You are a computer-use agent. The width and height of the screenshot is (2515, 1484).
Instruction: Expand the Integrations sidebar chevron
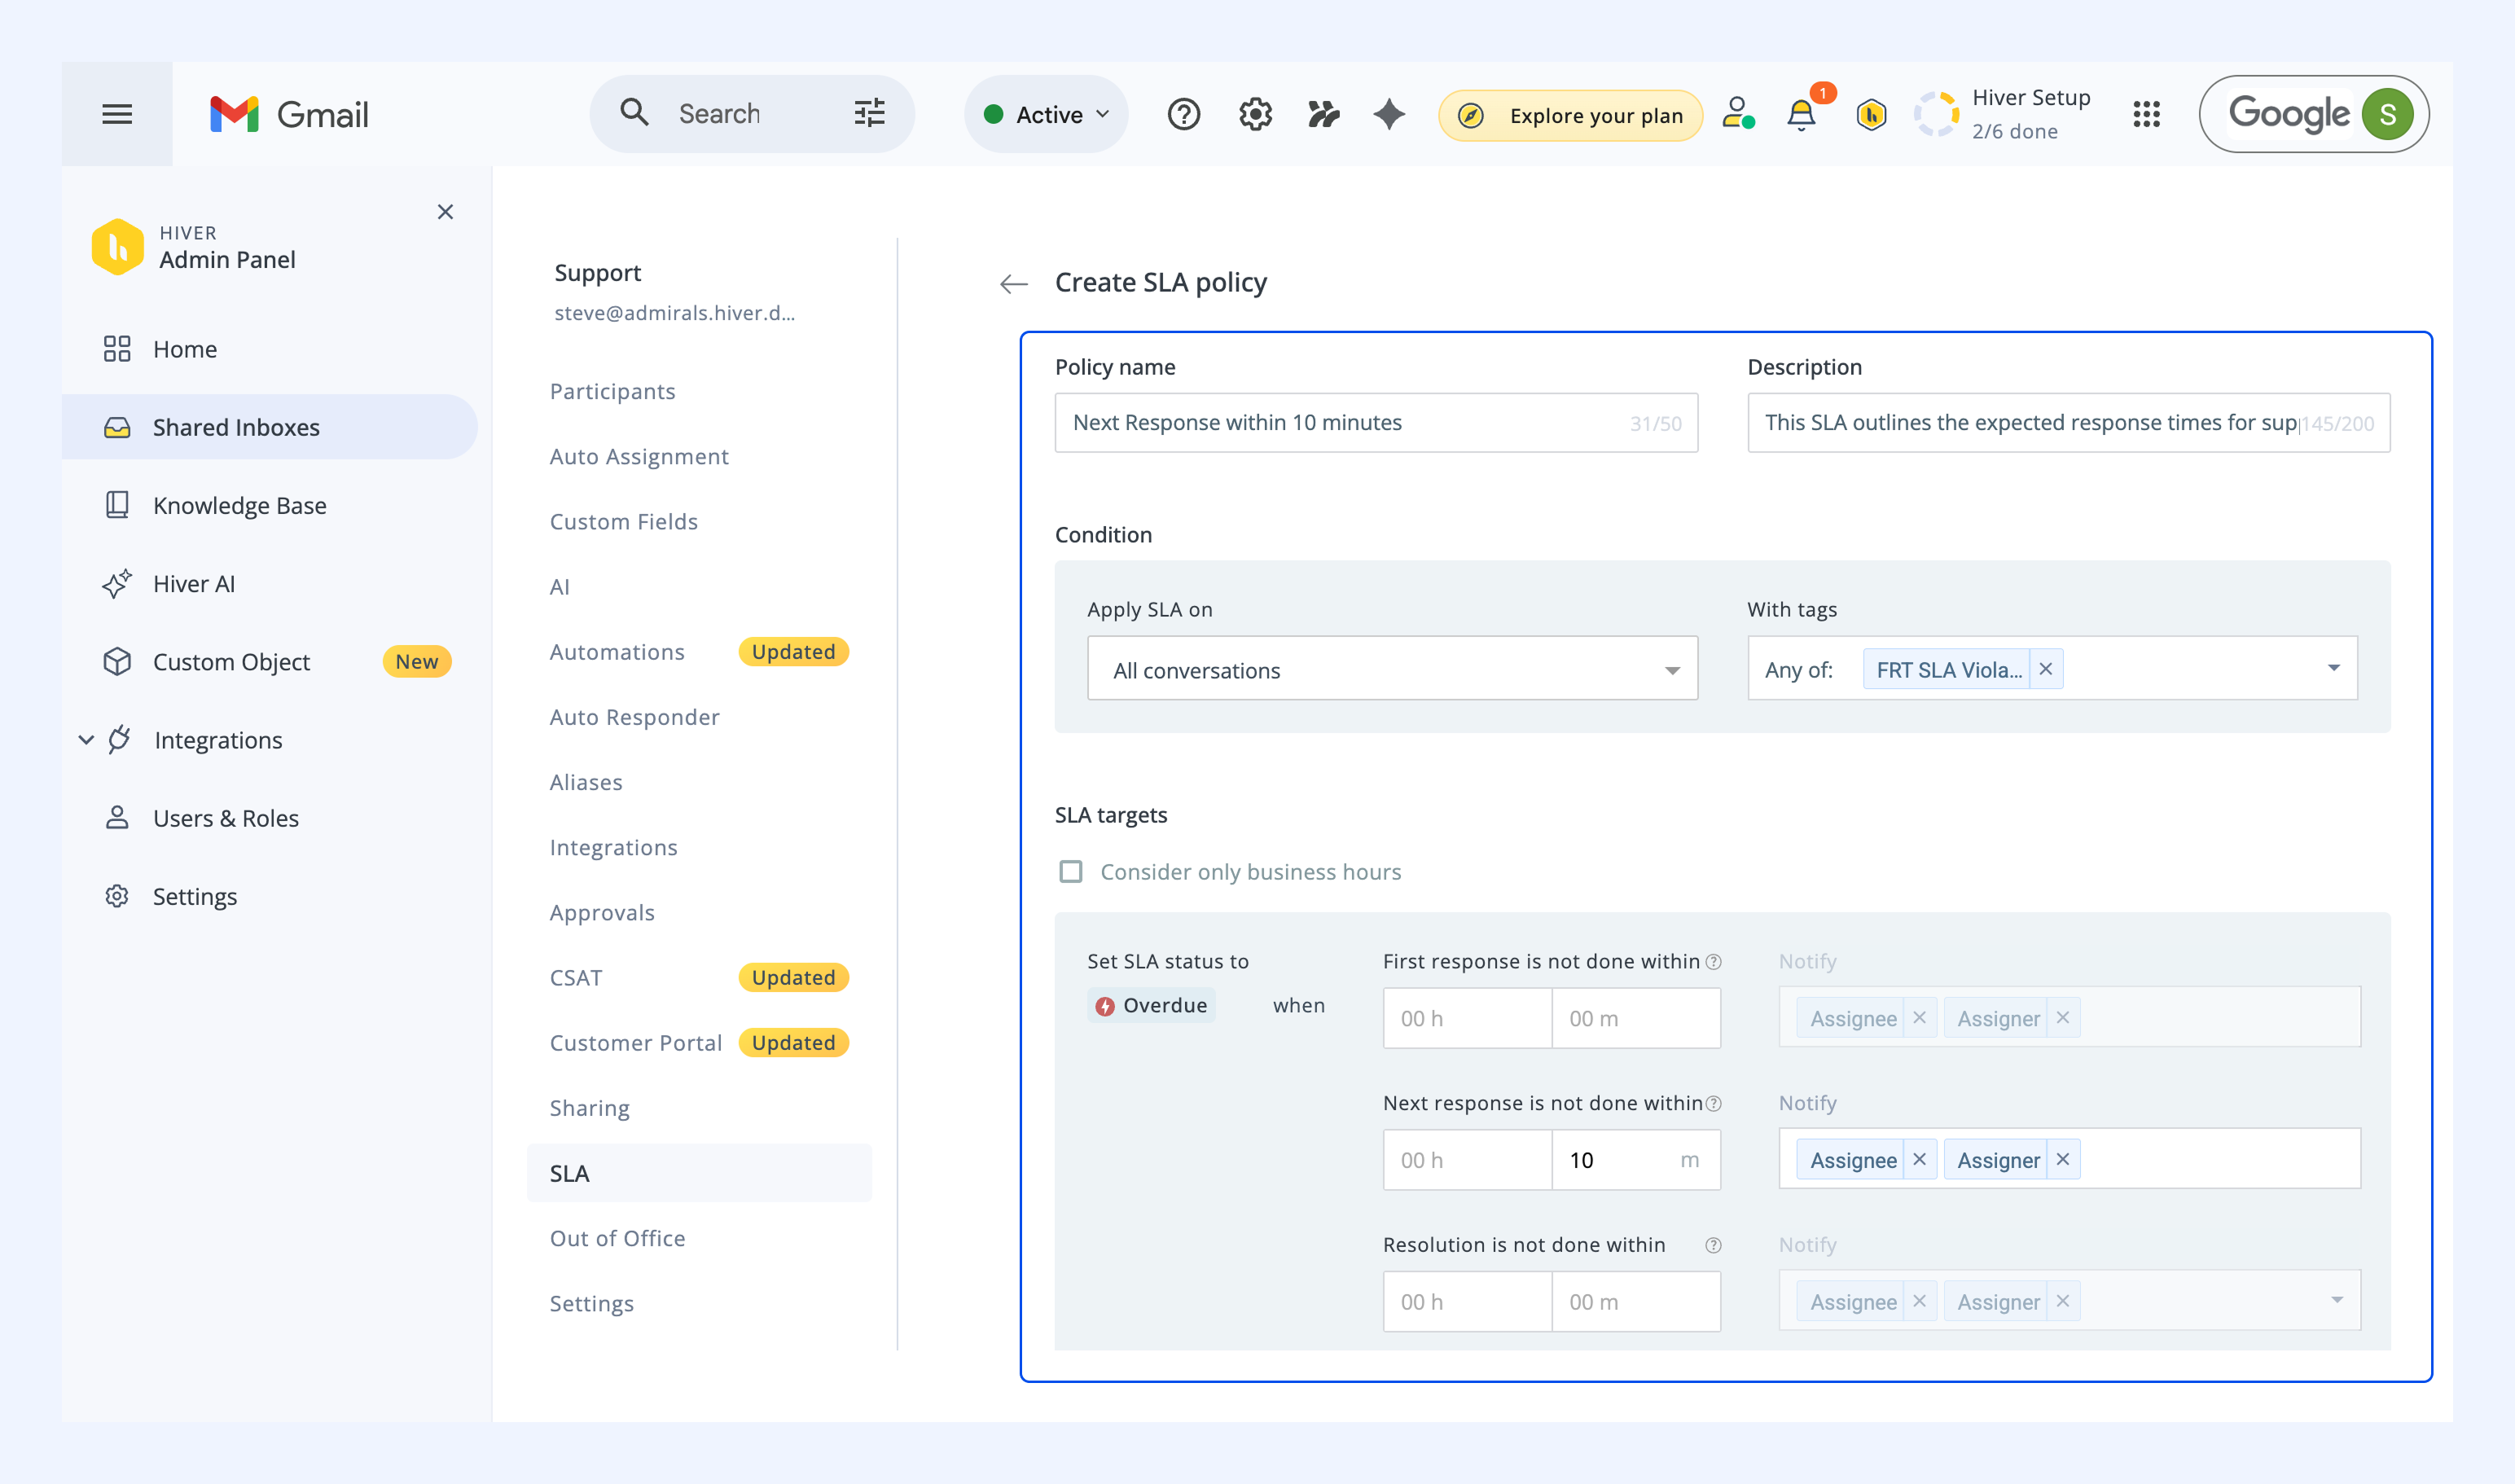click(x=86, y=740)
